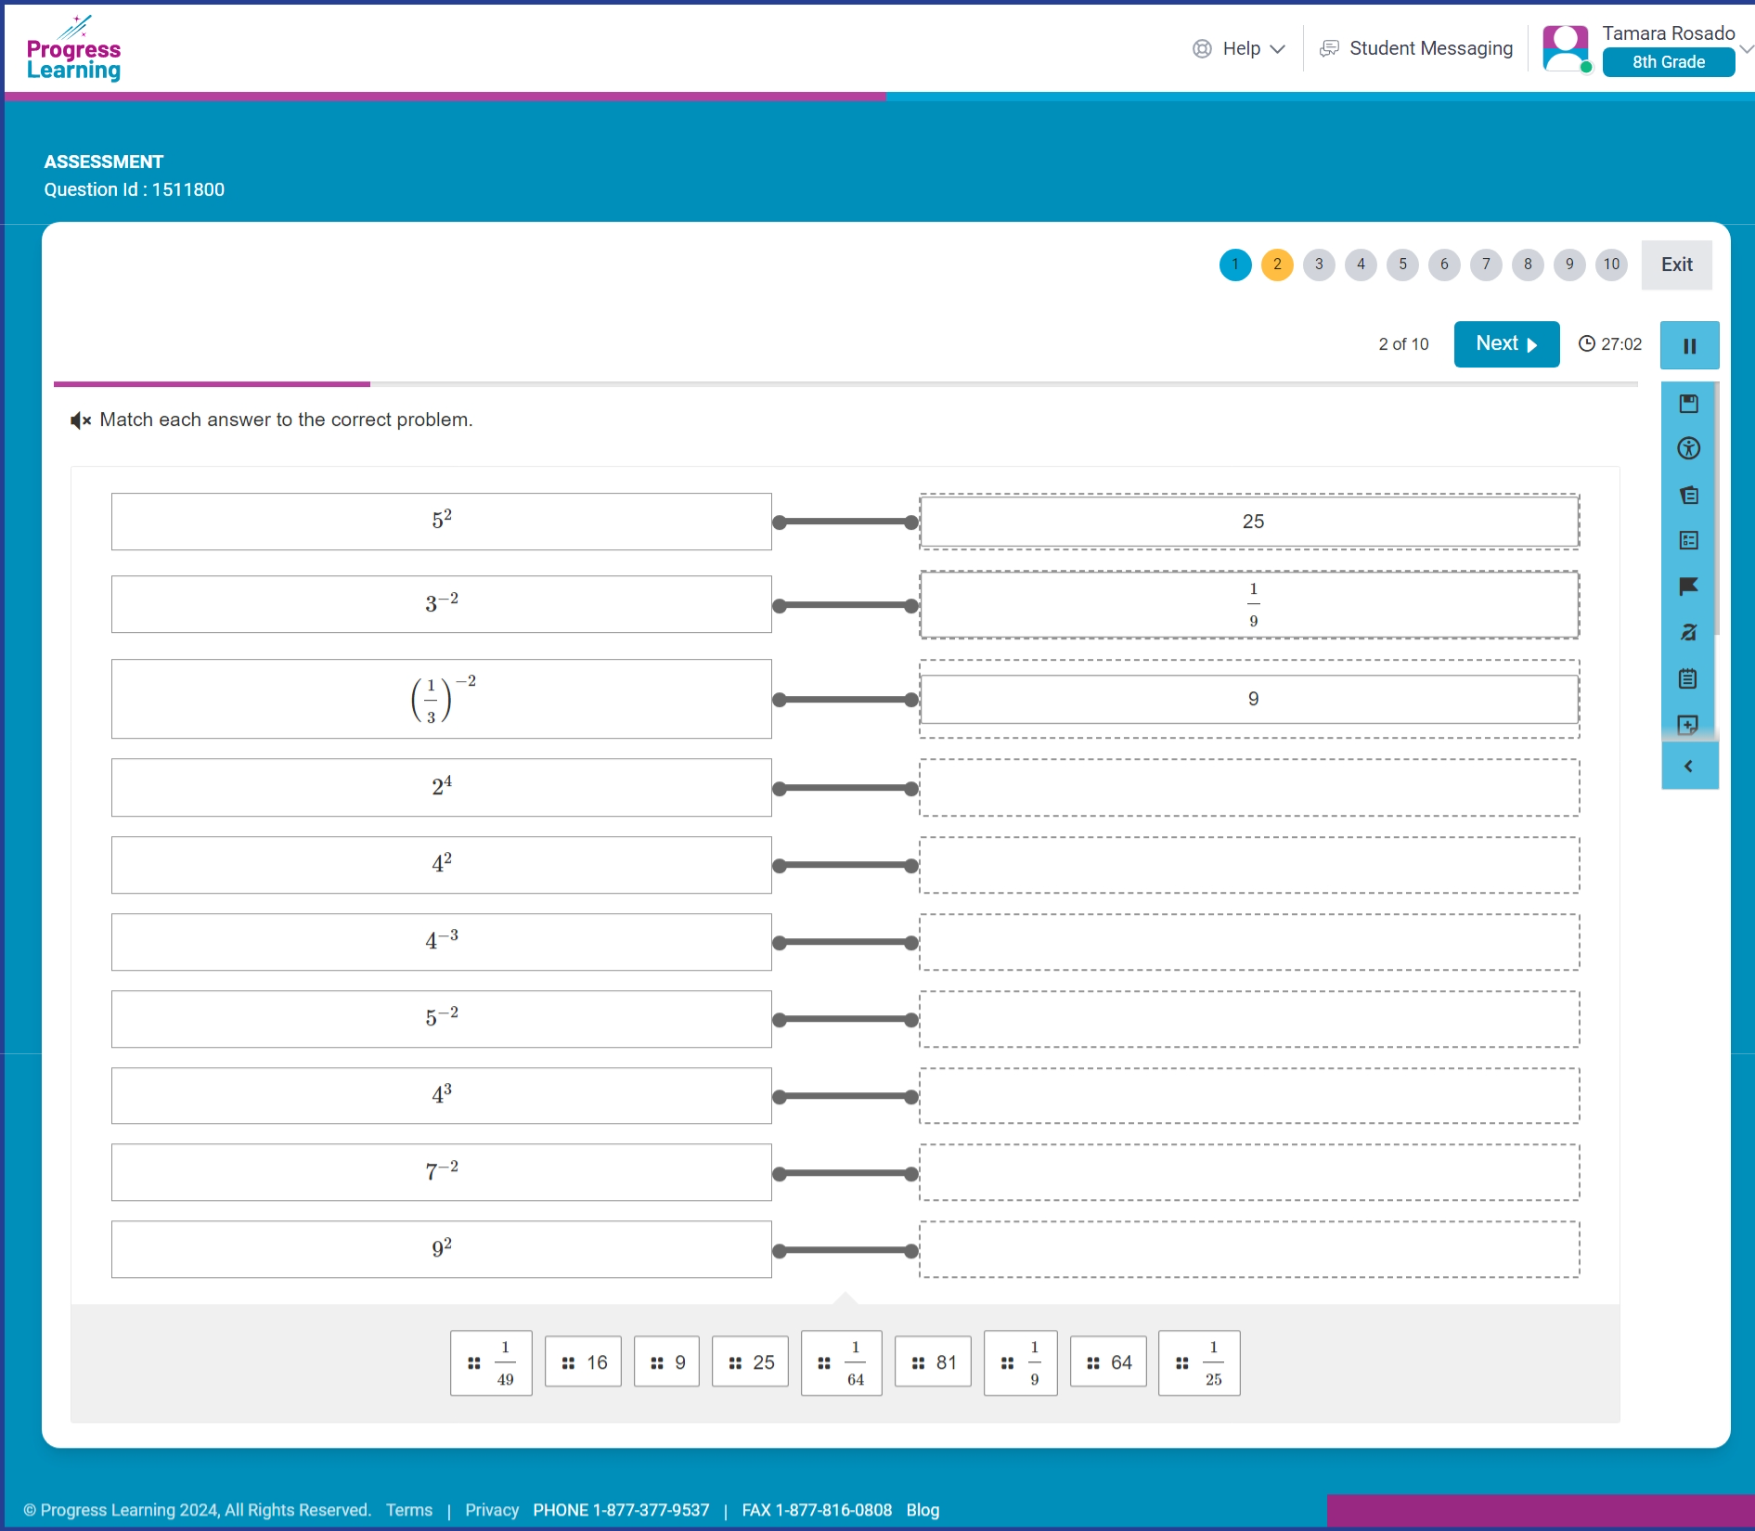
Task: Pause the assessment timer
Action: tap(1689, 346)
